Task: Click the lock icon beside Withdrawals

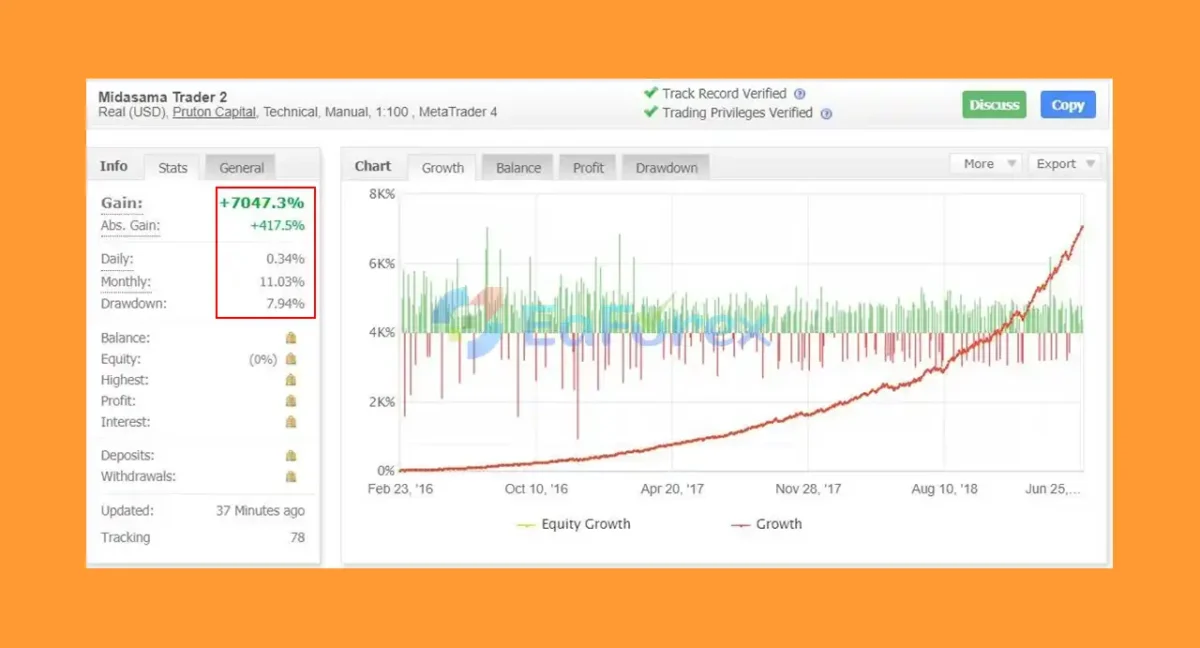Action: [291, 477]
